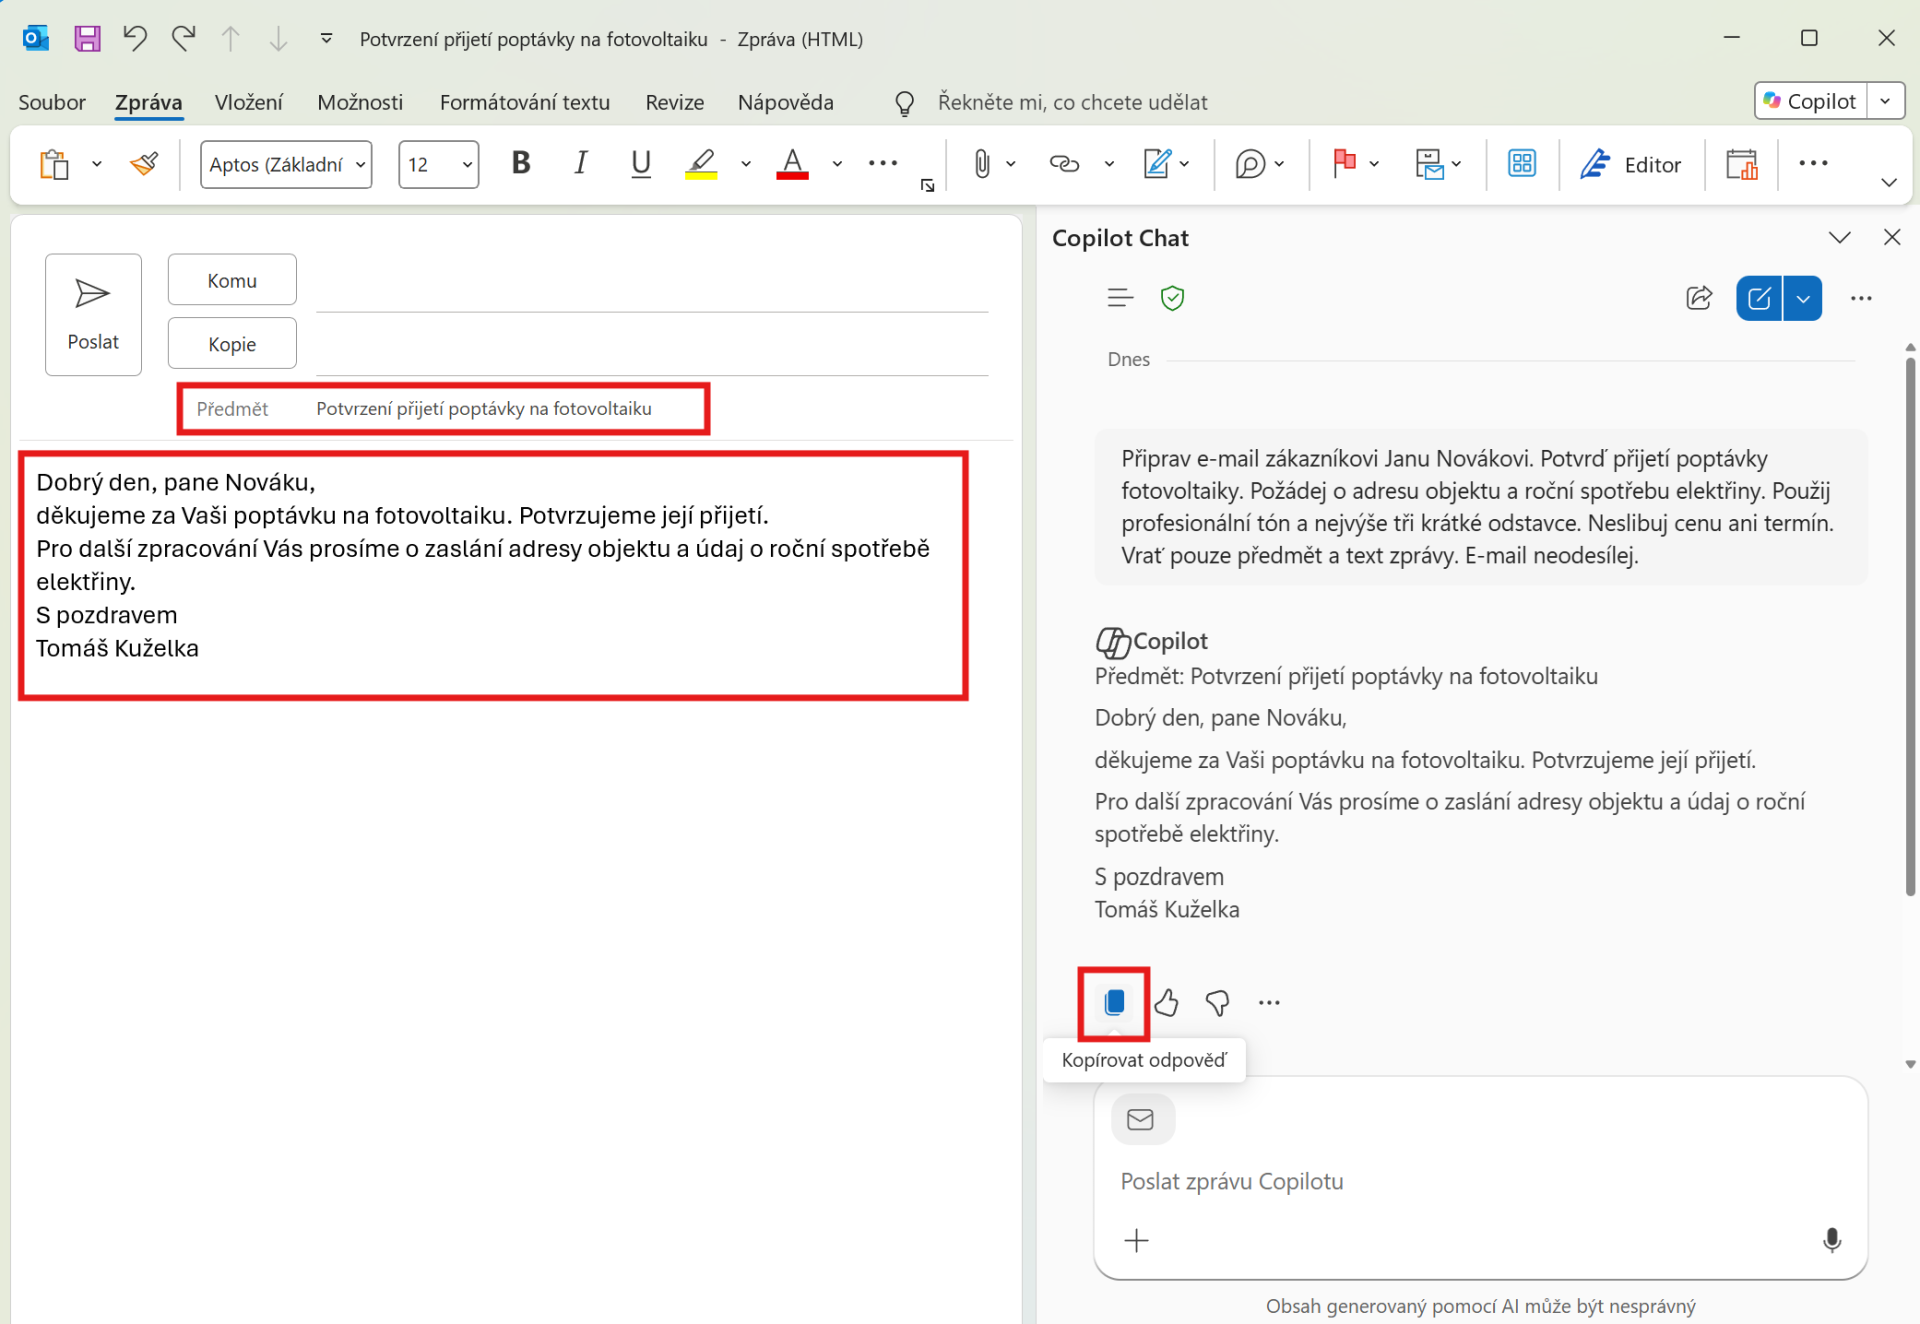Toggle Italic formatting
This screenshot has width=1920, height=1324.
click(x=581, y=163)
